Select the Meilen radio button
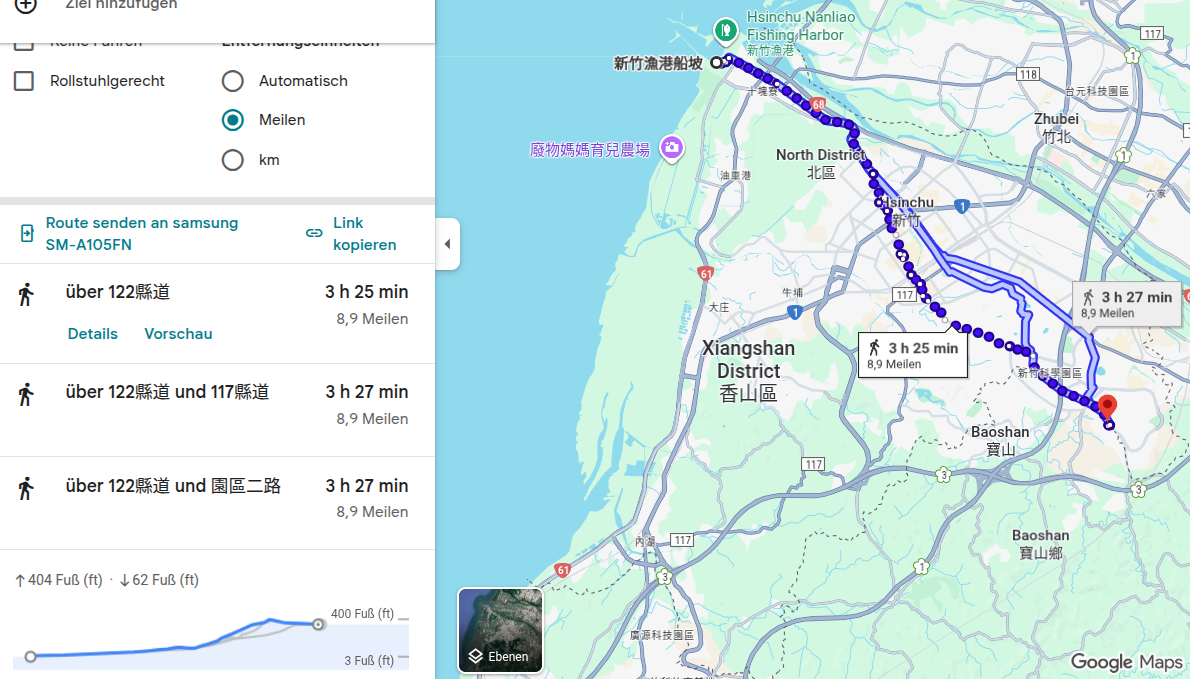The image size is (1190, 679). 233,120
